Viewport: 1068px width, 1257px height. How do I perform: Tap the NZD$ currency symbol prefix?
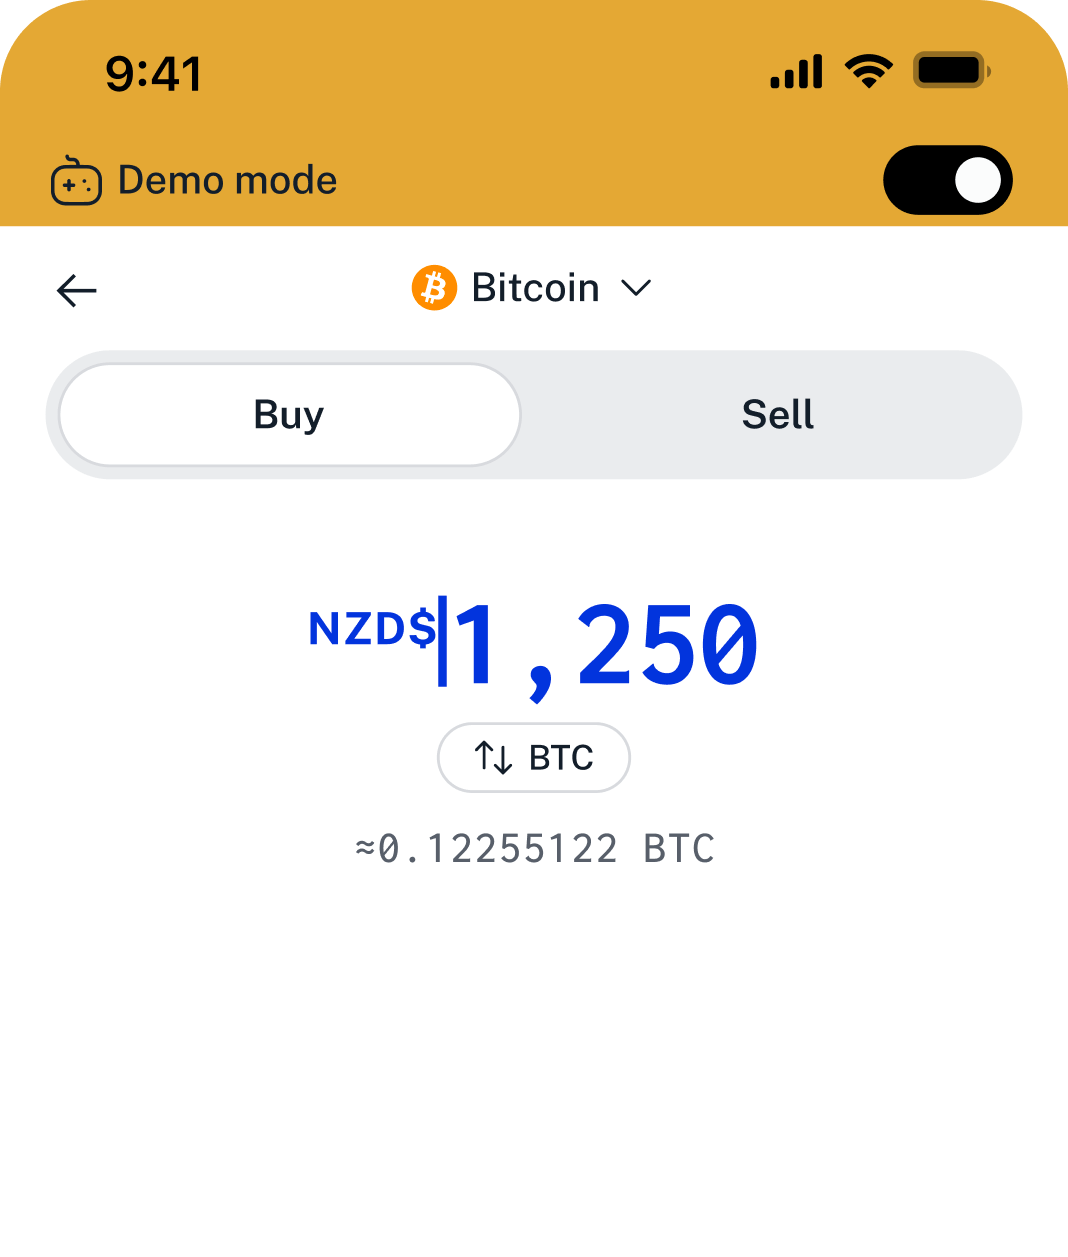(x=372, y=629)
